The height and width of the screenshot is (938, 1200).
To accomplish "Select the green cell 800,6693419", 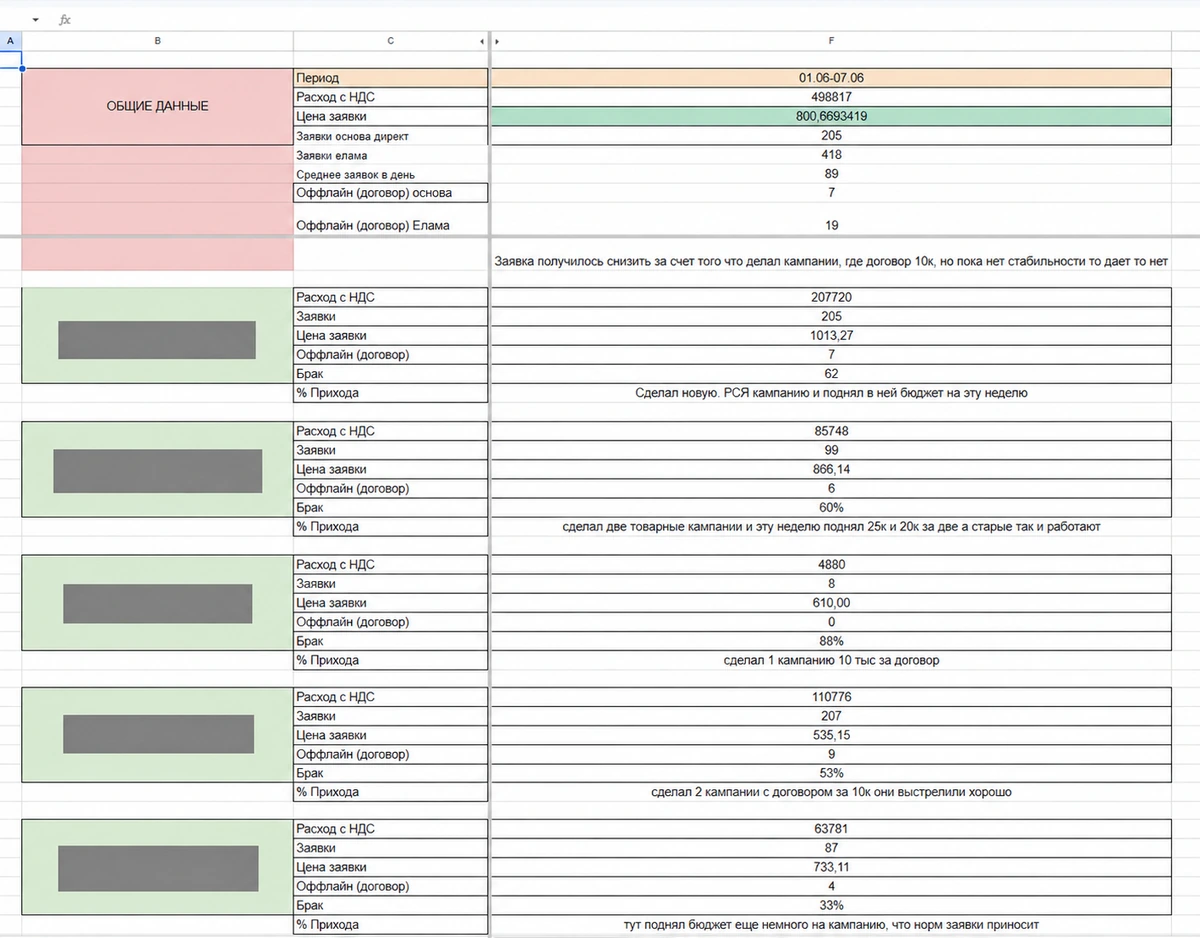I will [831, 116].
